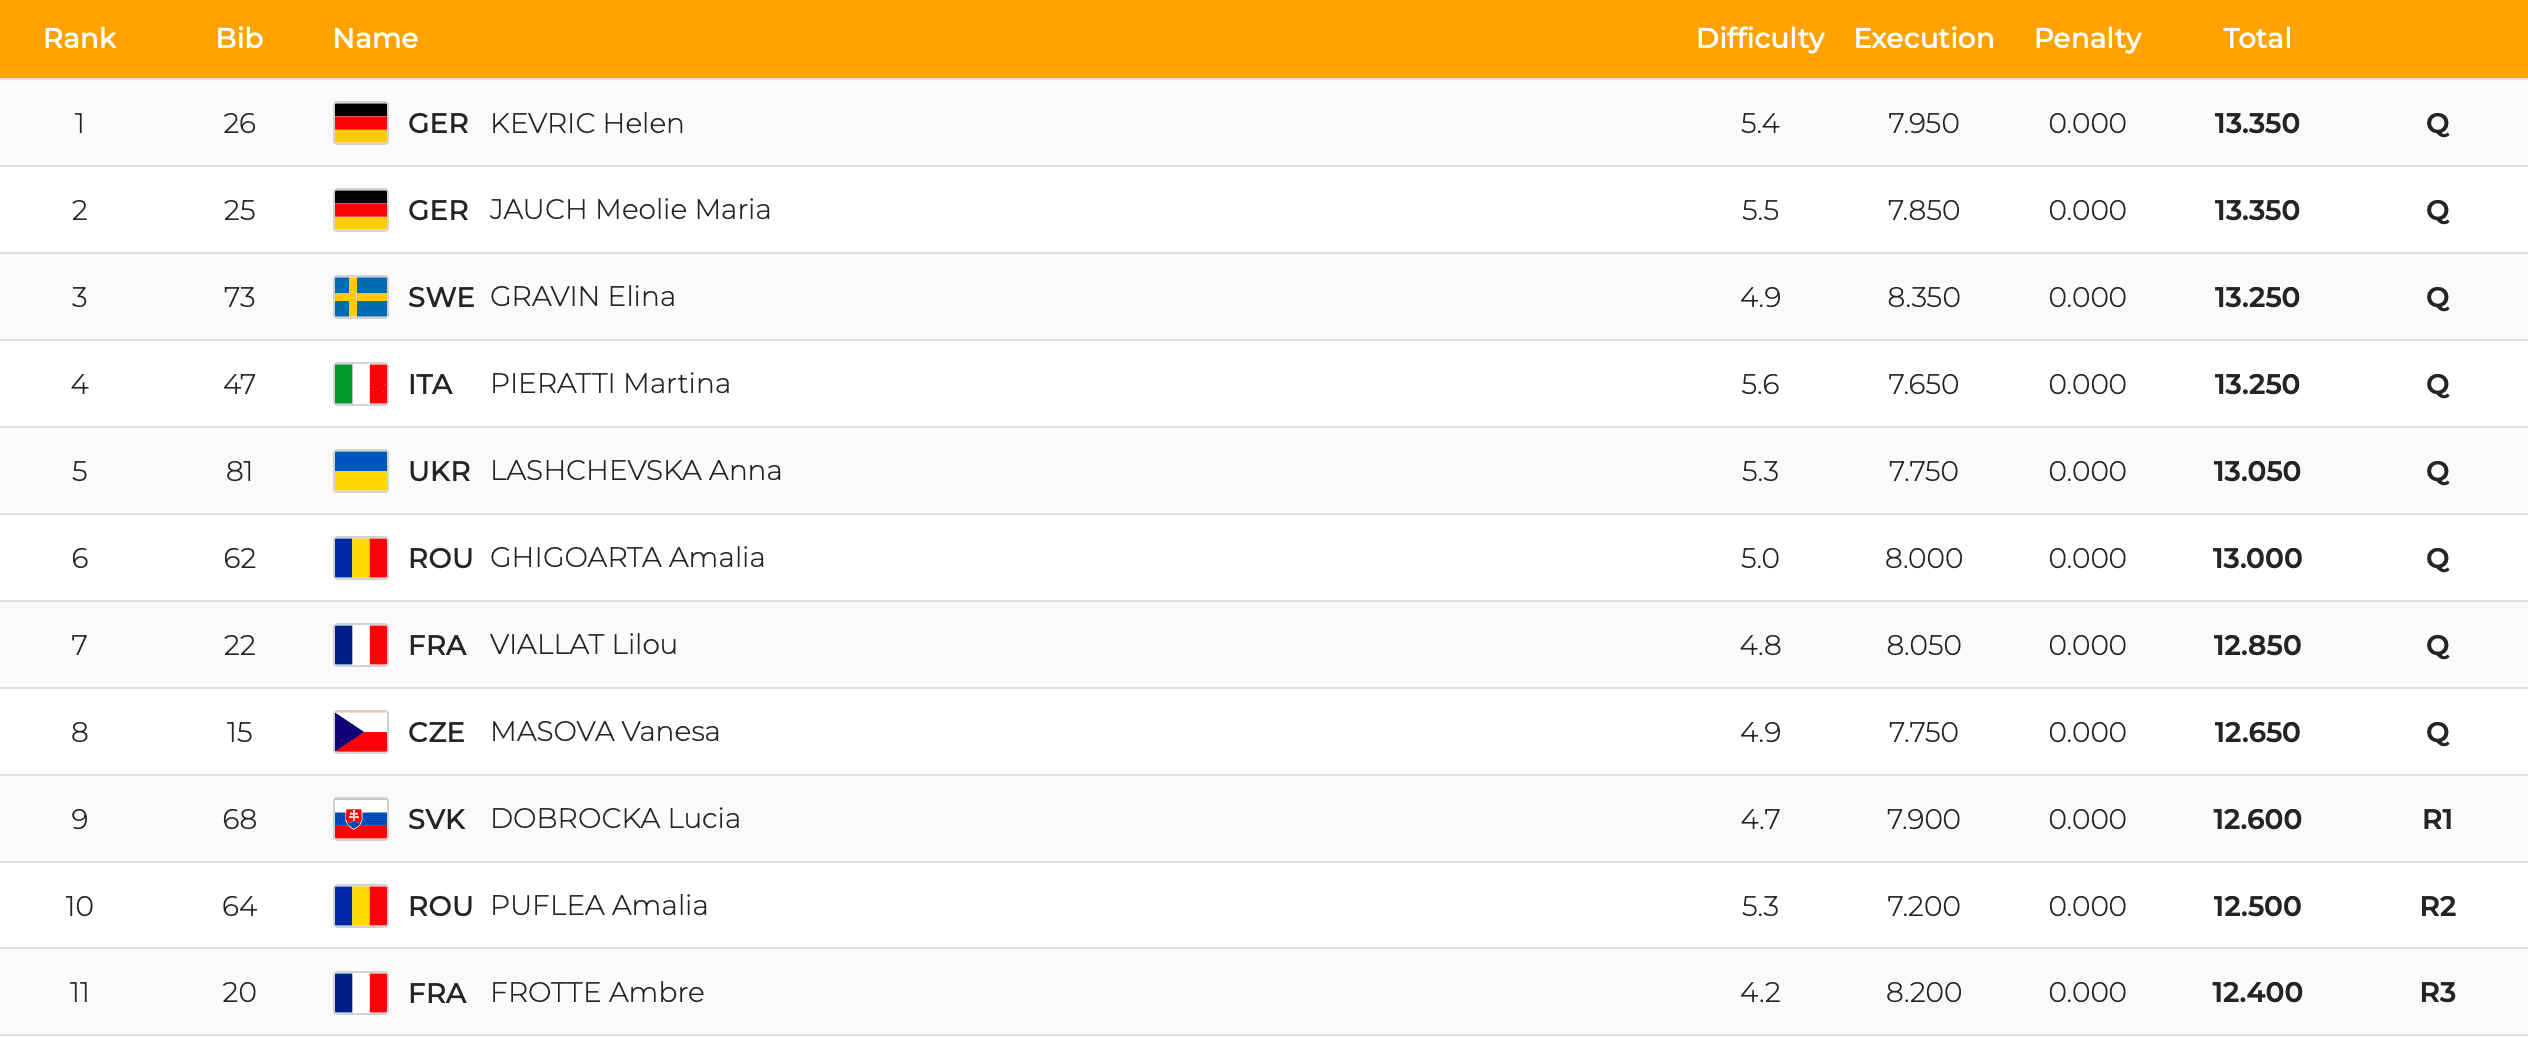Click the 13.050 total for LASHCHEVSKA Anna

coord(2257,471)
